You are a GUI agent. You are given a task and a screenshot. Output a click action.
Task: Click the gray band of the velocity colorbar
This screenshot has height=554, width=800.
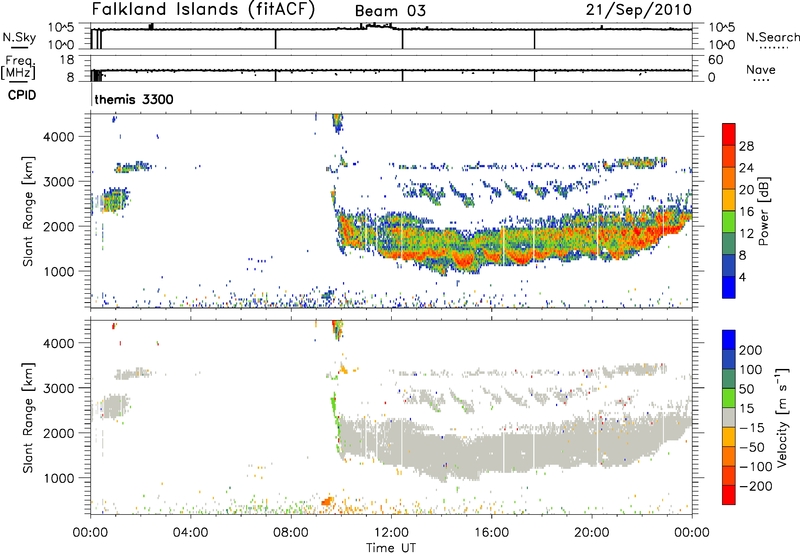(729, 417)
